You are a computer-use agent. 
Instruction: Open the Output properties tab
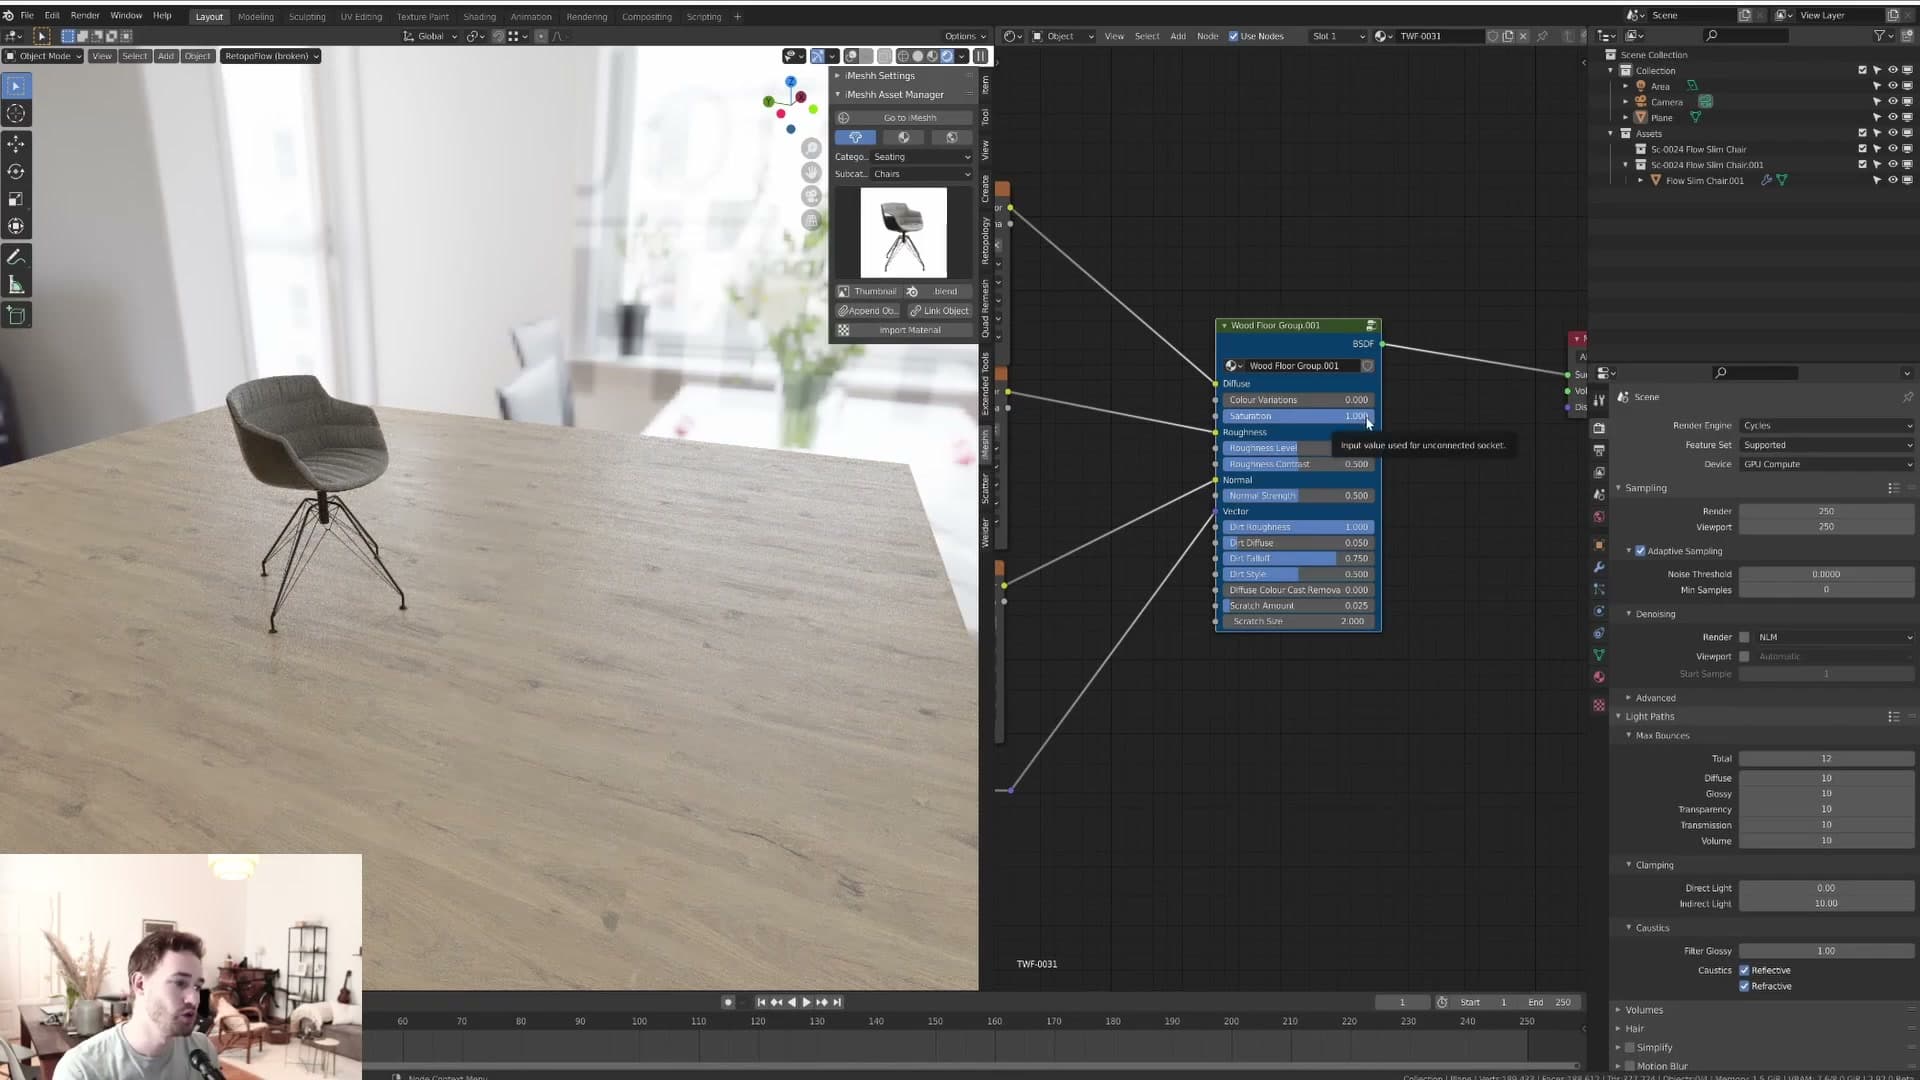click(1599, 450)
